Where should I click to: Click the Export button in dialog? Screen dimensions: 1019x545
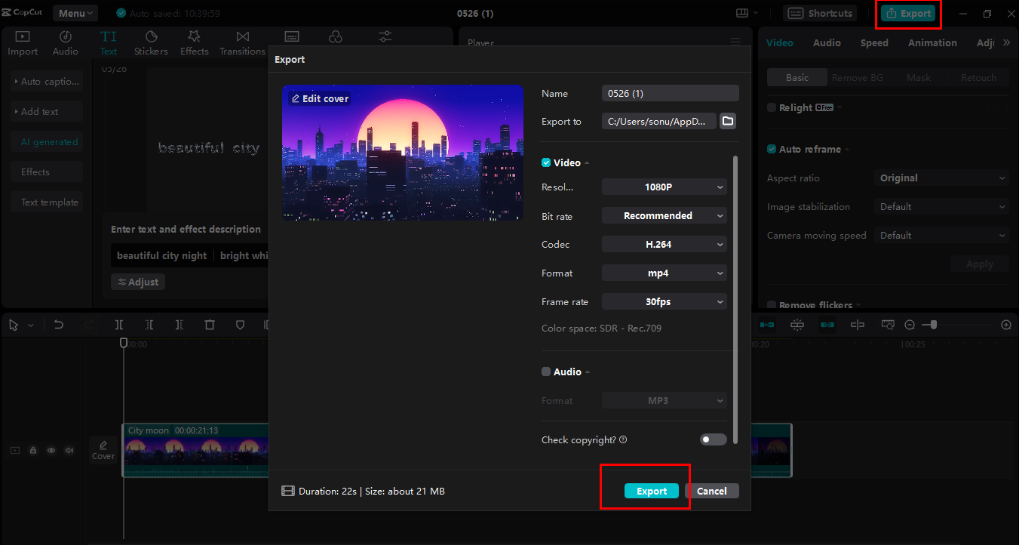pos(651,491)
